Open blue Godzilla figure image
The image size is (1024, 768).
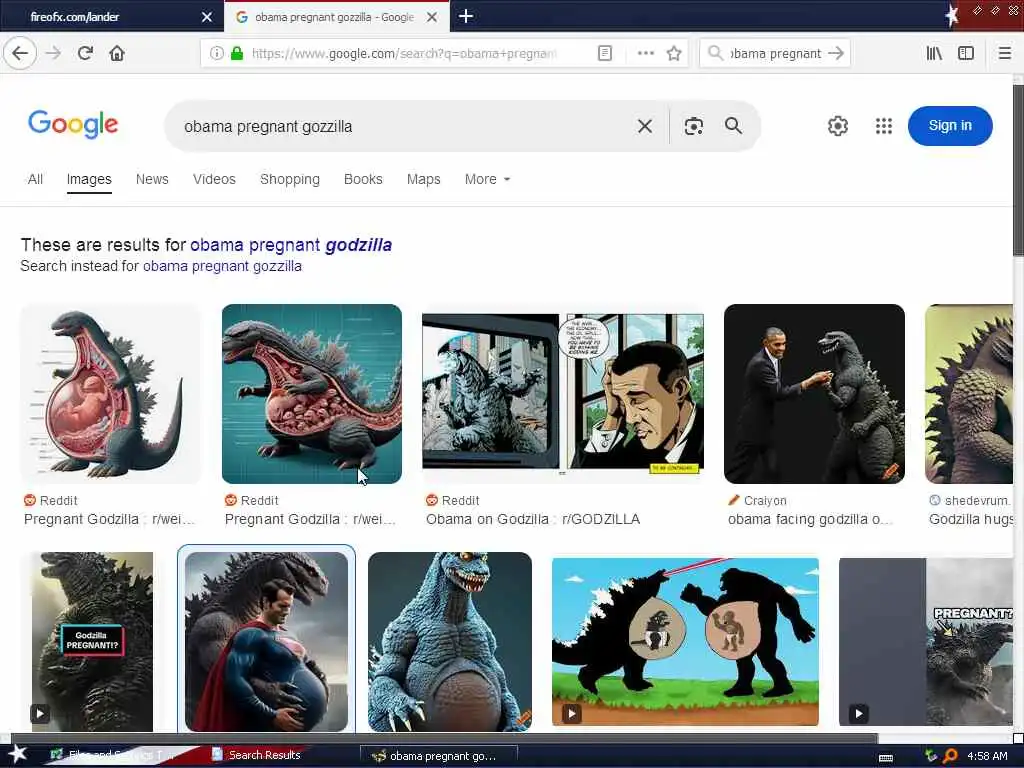tap(450, 642)
